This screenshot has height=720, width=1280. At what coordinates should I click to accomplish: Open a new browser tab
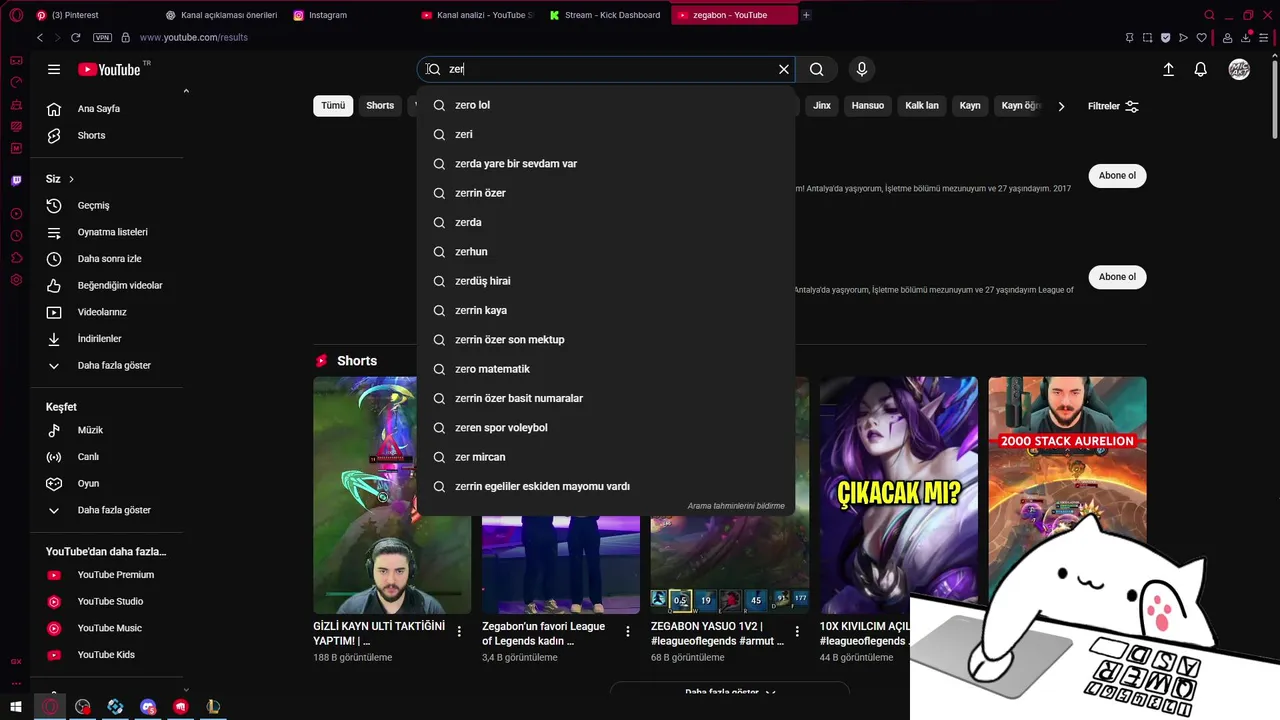806,15
